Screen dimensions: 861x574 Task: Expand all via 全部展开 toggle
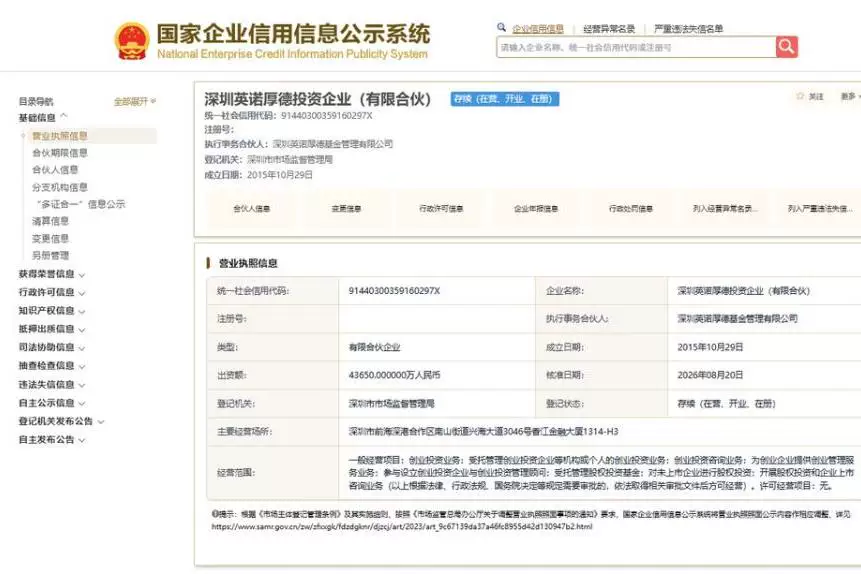[x=135, y=102]
